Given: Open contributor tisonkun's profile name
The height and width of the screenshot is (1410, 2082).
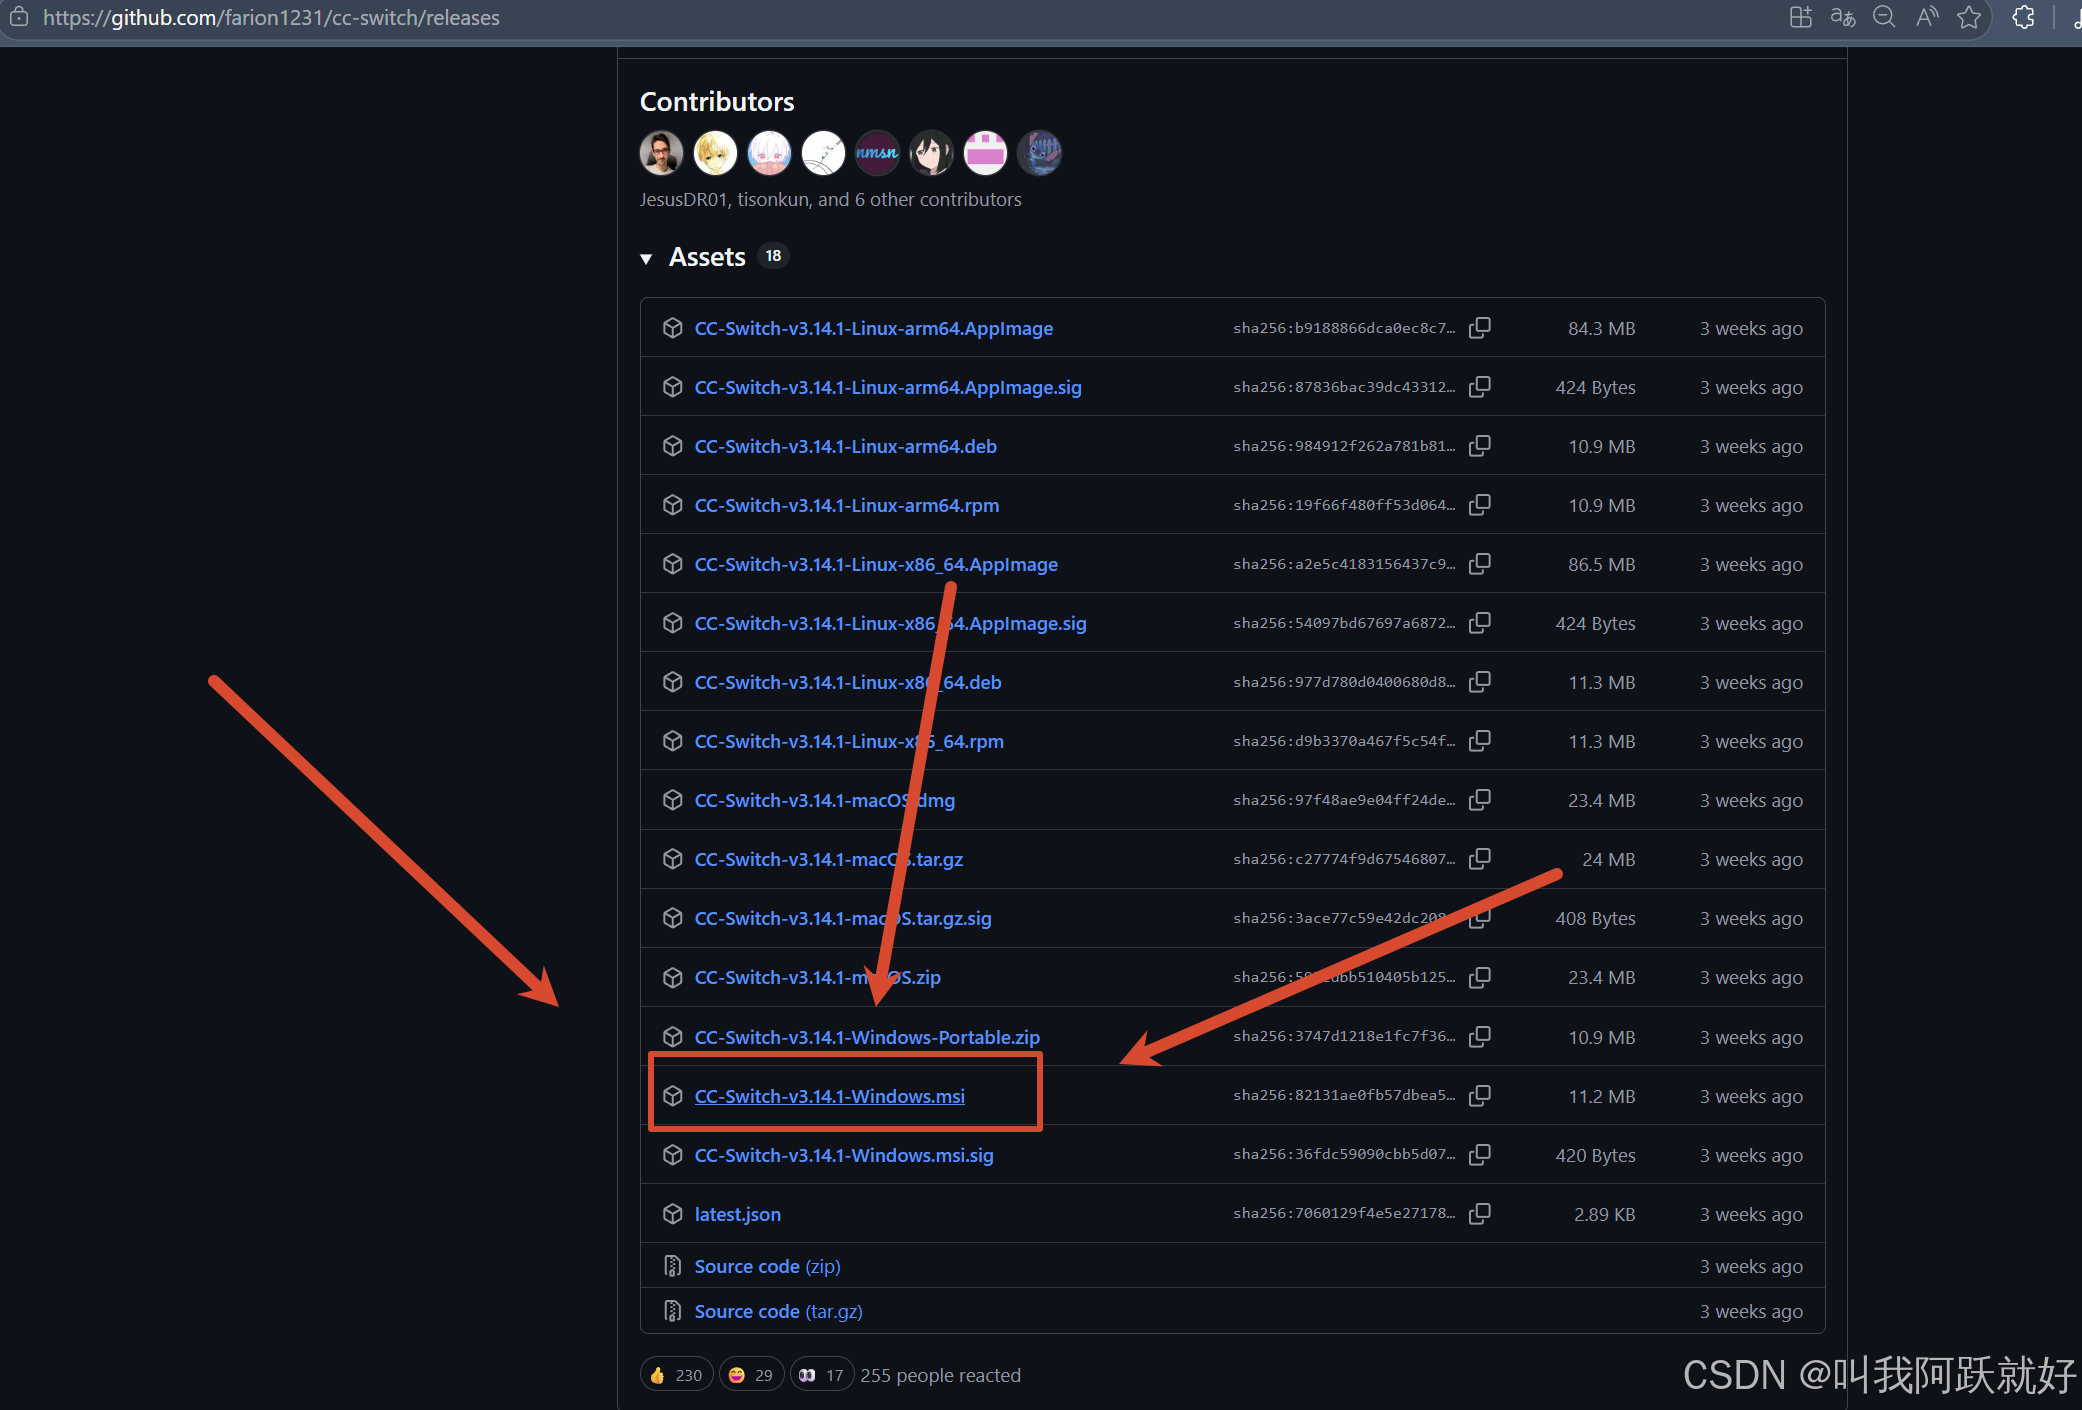Looking at the screenshot, I should pos(773,199).
